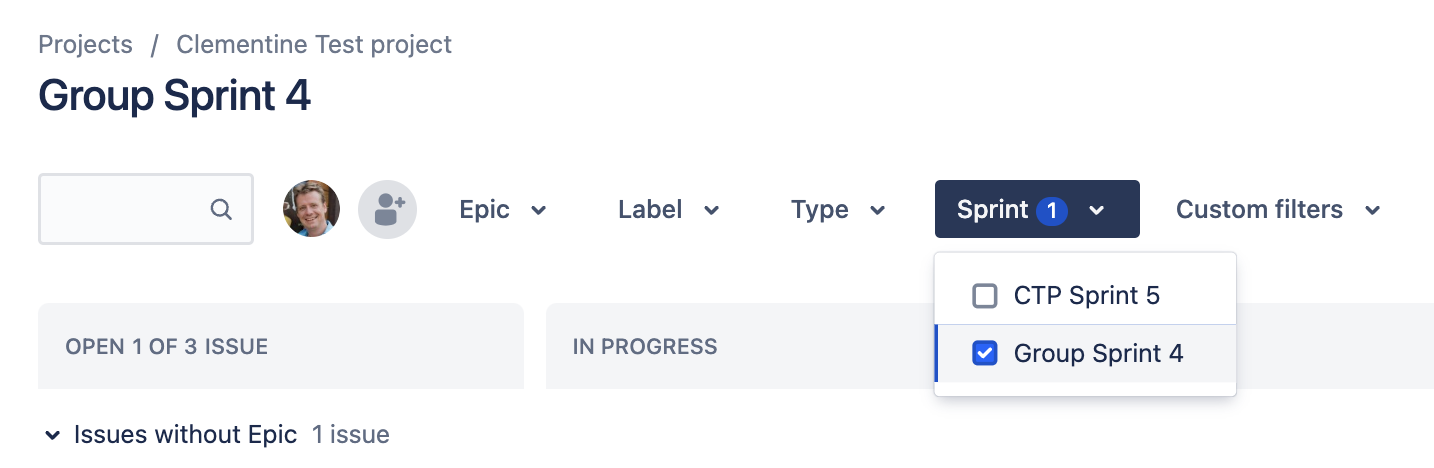Open the Projects breadcrumb link

[85, 45]
